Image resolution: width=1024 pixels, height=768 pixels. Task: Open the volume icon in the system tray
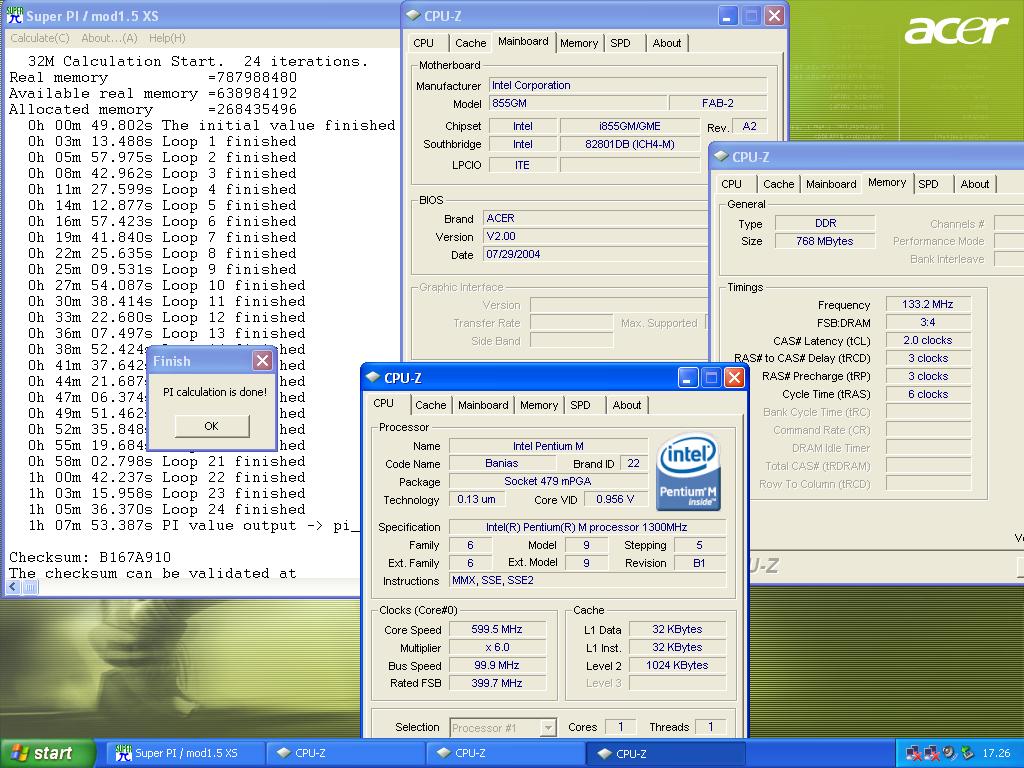point(949,753)
